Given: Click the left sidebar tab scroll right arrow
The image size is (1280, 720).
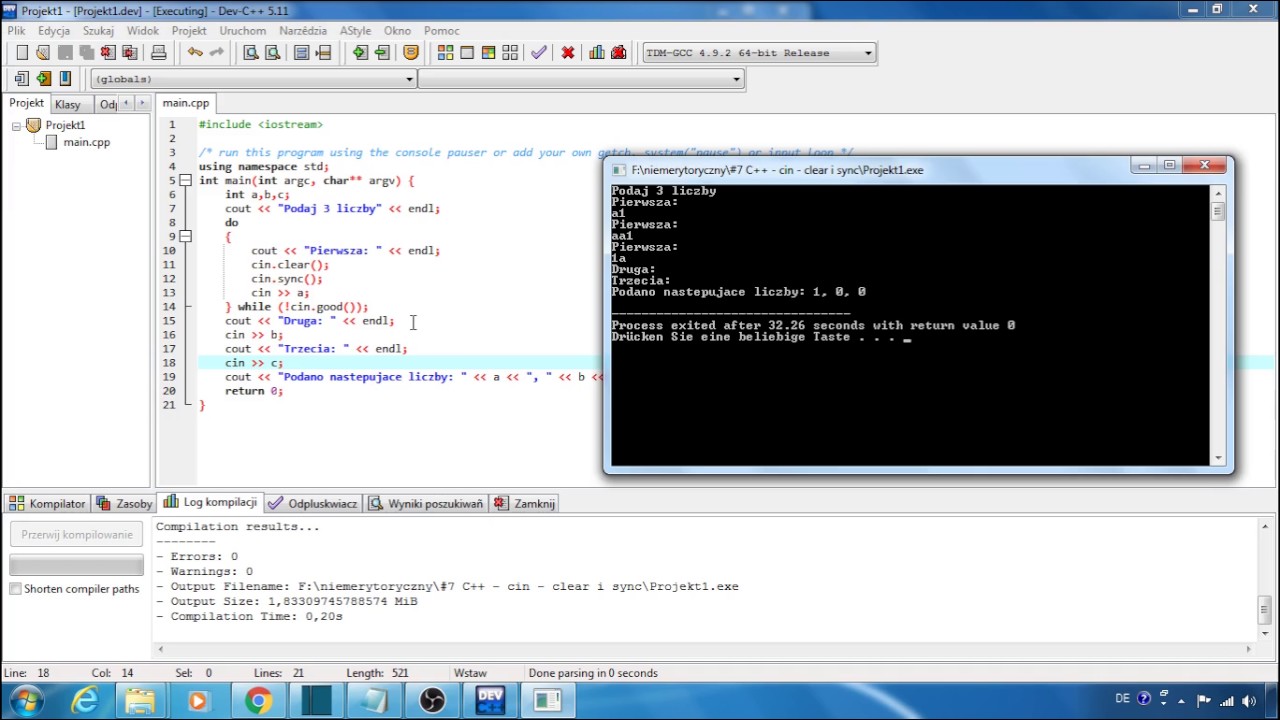Looking at the screenshot, I should click(143, 104).
